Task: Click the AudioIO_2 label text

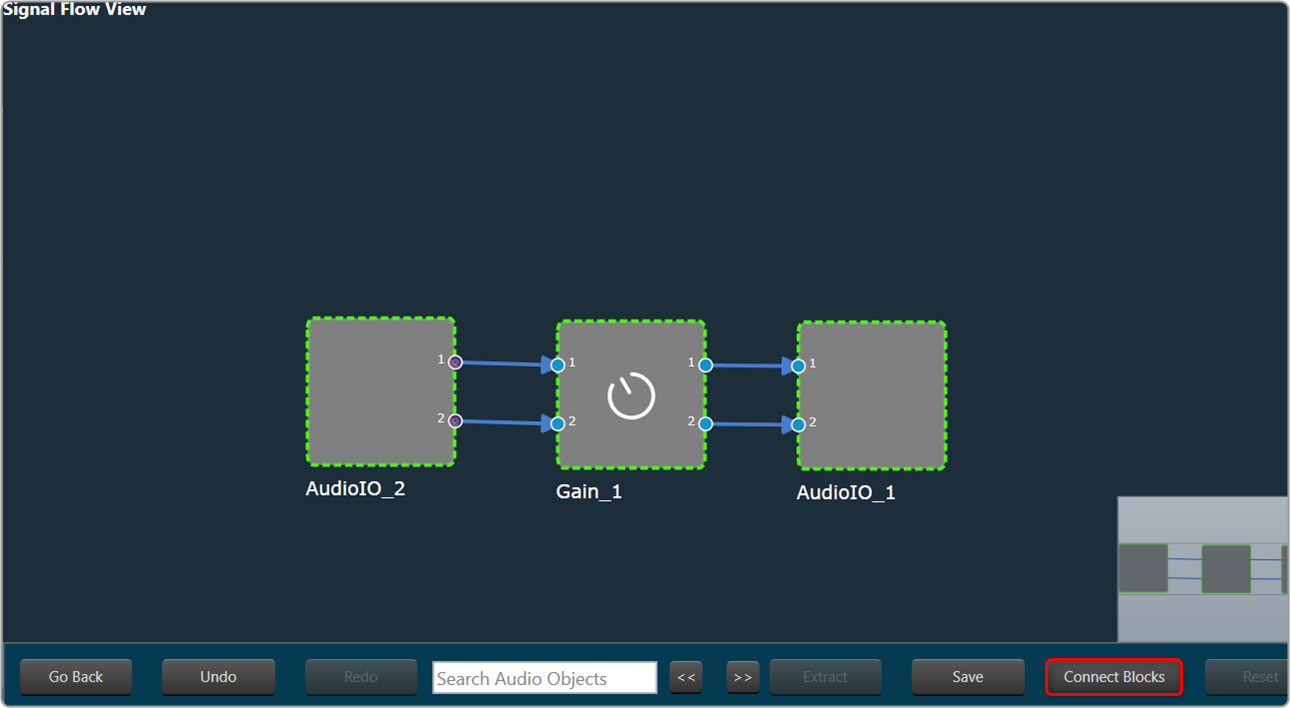Action: [355, 489]
